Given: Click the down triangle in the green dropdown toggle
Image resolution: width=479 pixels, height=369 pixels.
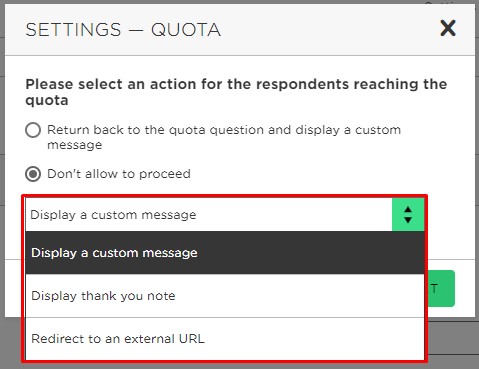Looking at the screenshot, I should coord(408,220).
